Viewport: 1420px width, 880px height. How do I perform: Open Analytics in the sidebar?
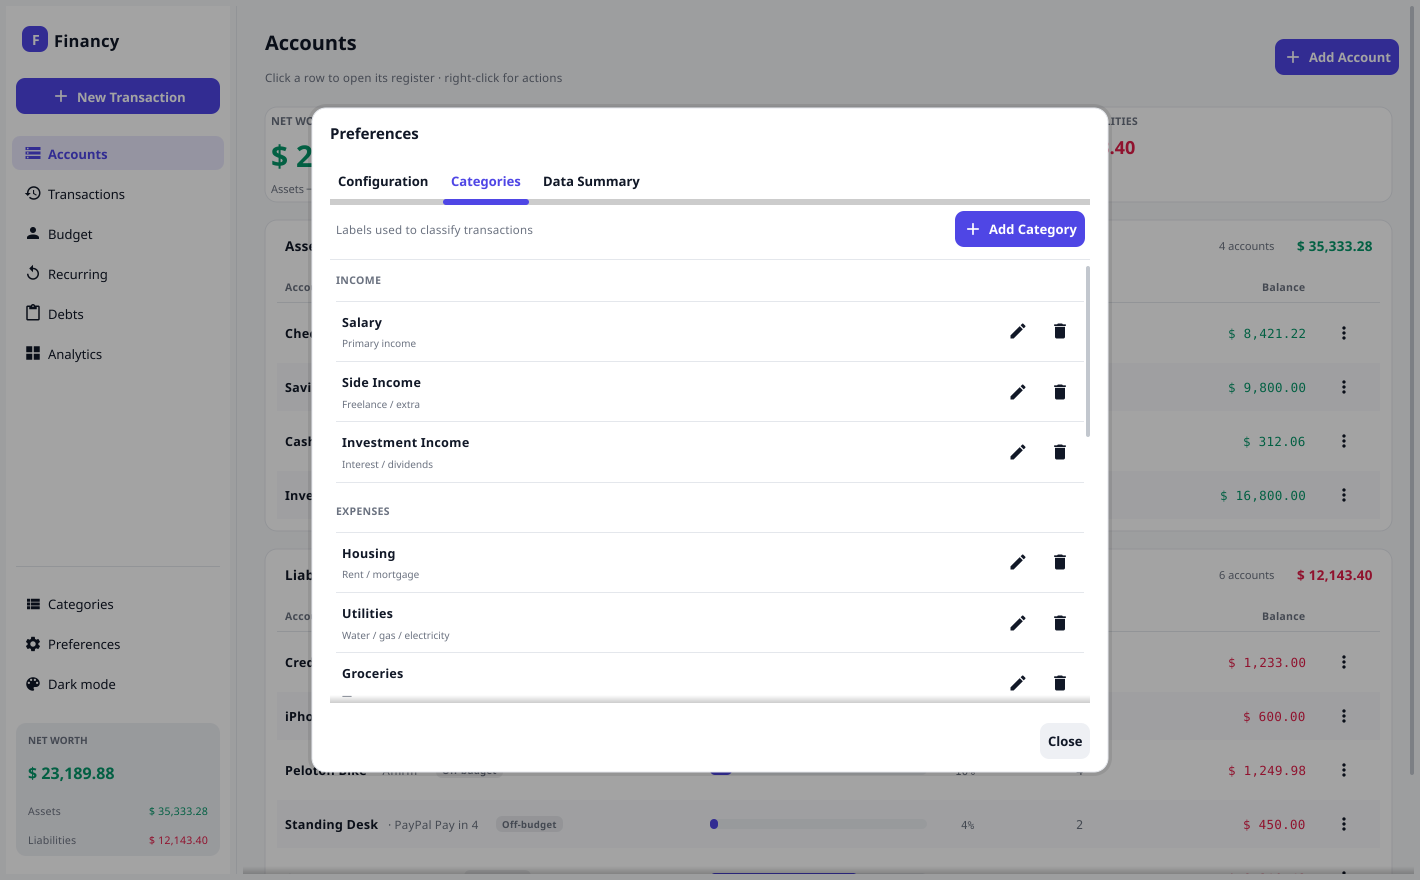click(118, 354)
